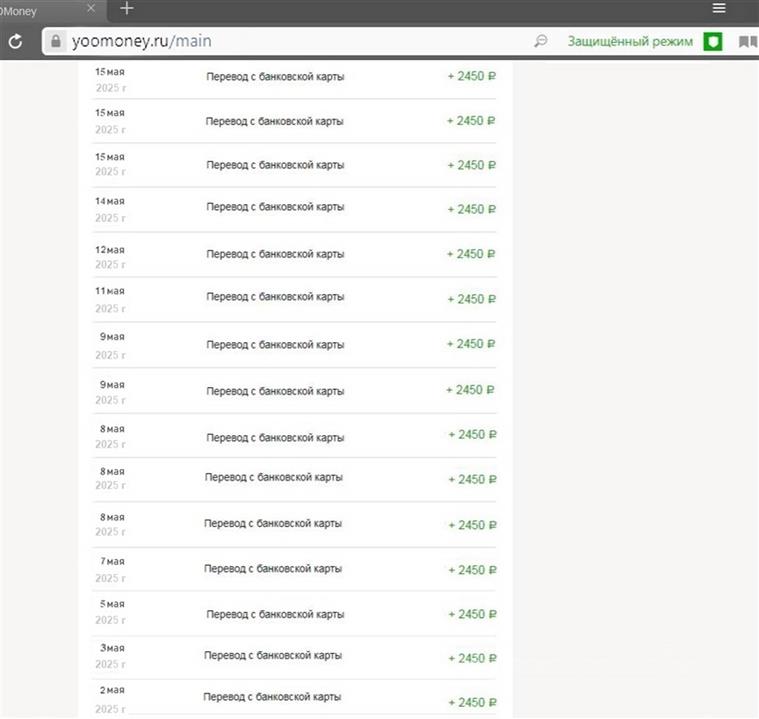Viewport: 759px width, 719px height.
Task: Open the 14 мая card transfer entry
Action: 275,207
